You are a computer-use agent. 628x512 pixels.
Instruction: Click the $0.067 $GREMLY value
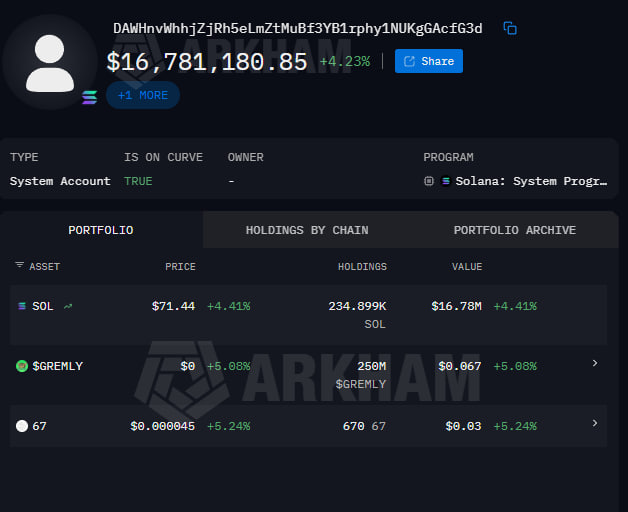coord(459,366)
